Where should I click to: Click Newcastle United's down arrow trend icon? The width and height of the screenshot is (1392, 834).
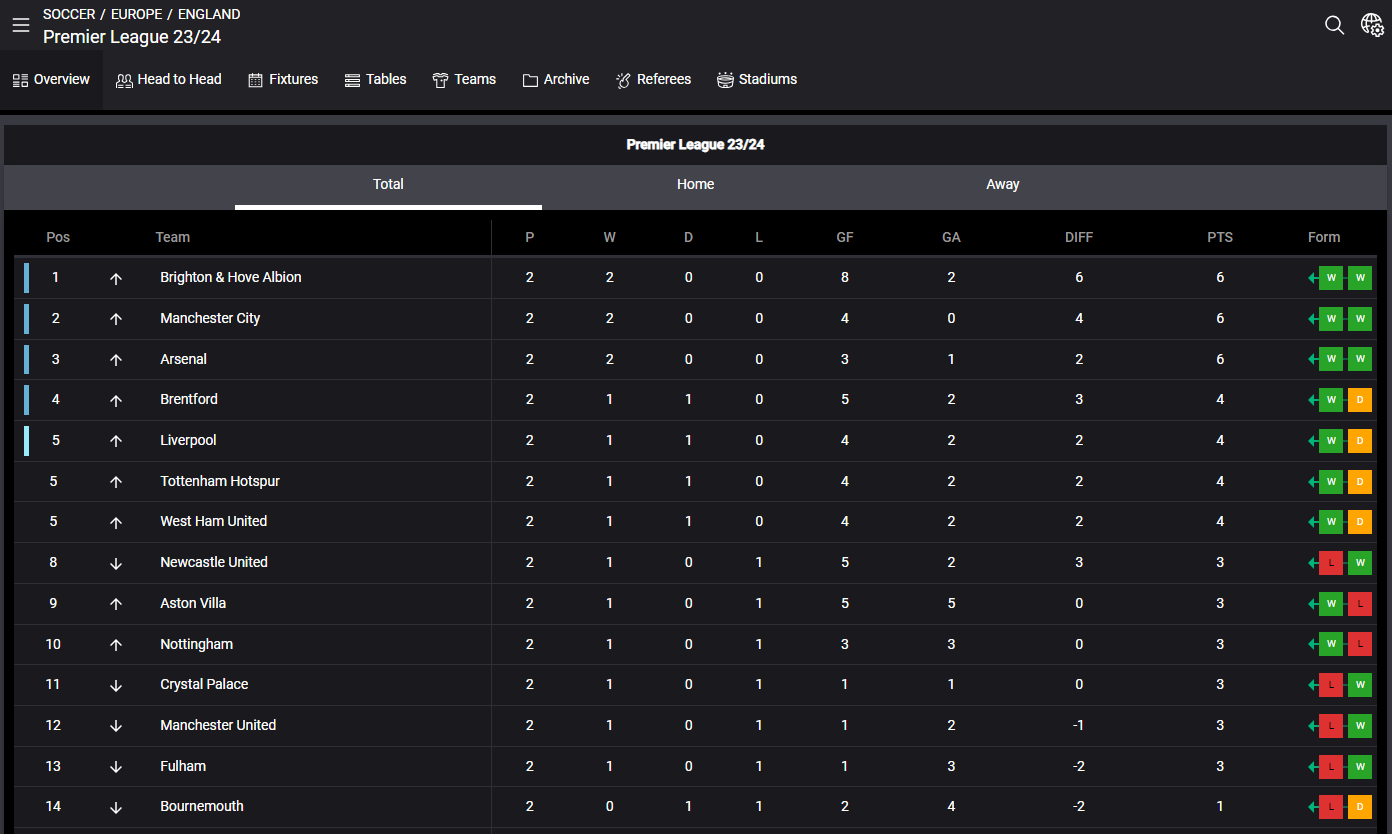pos(116,563)
